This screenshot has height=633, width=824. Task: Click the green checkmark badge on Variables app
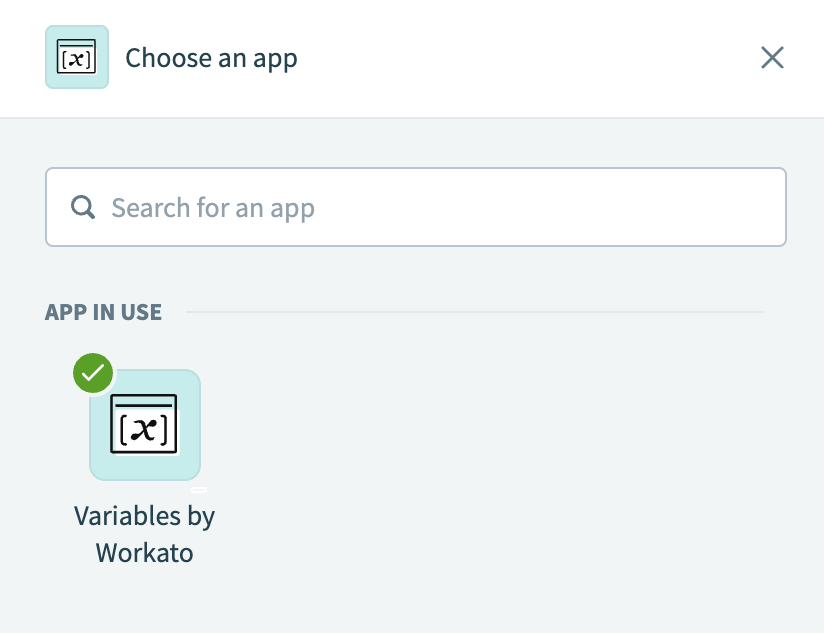[x=92, y=373]
